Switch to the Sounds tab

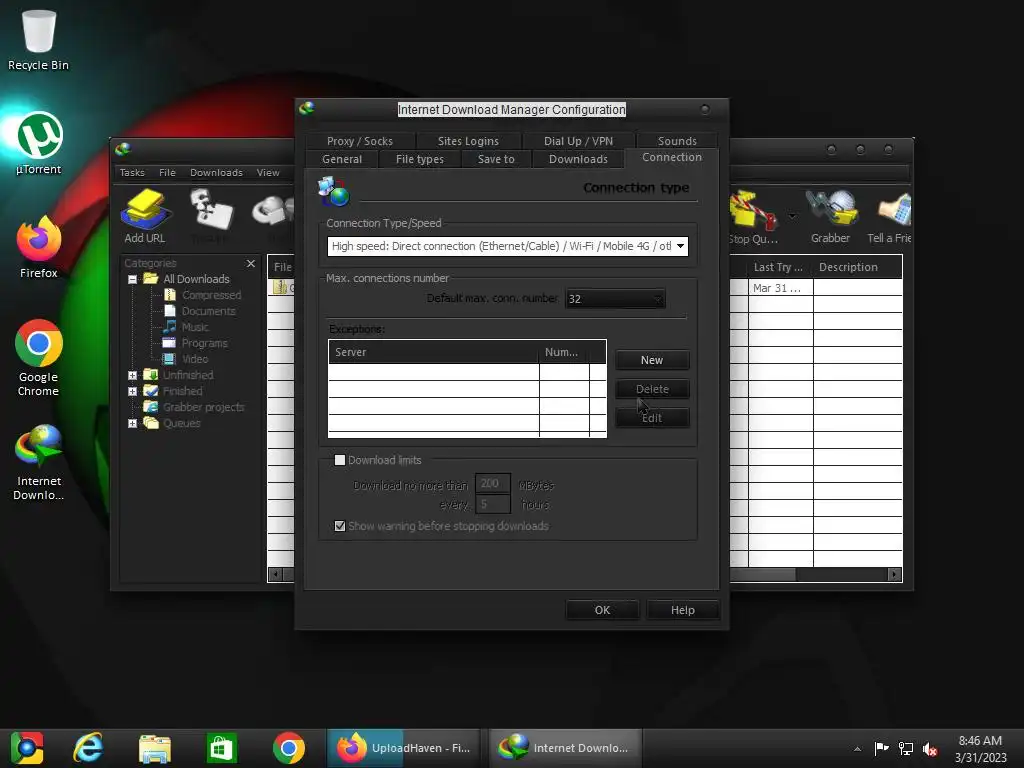pos(677,141)
